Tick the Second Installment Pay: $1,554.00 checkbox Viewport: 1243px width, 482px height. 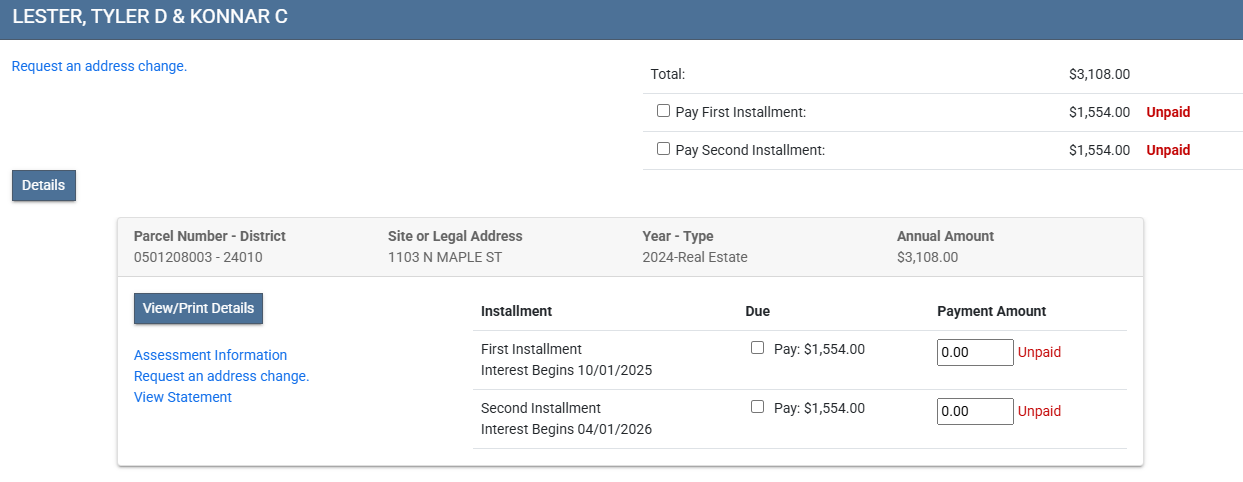pos(757,407)
